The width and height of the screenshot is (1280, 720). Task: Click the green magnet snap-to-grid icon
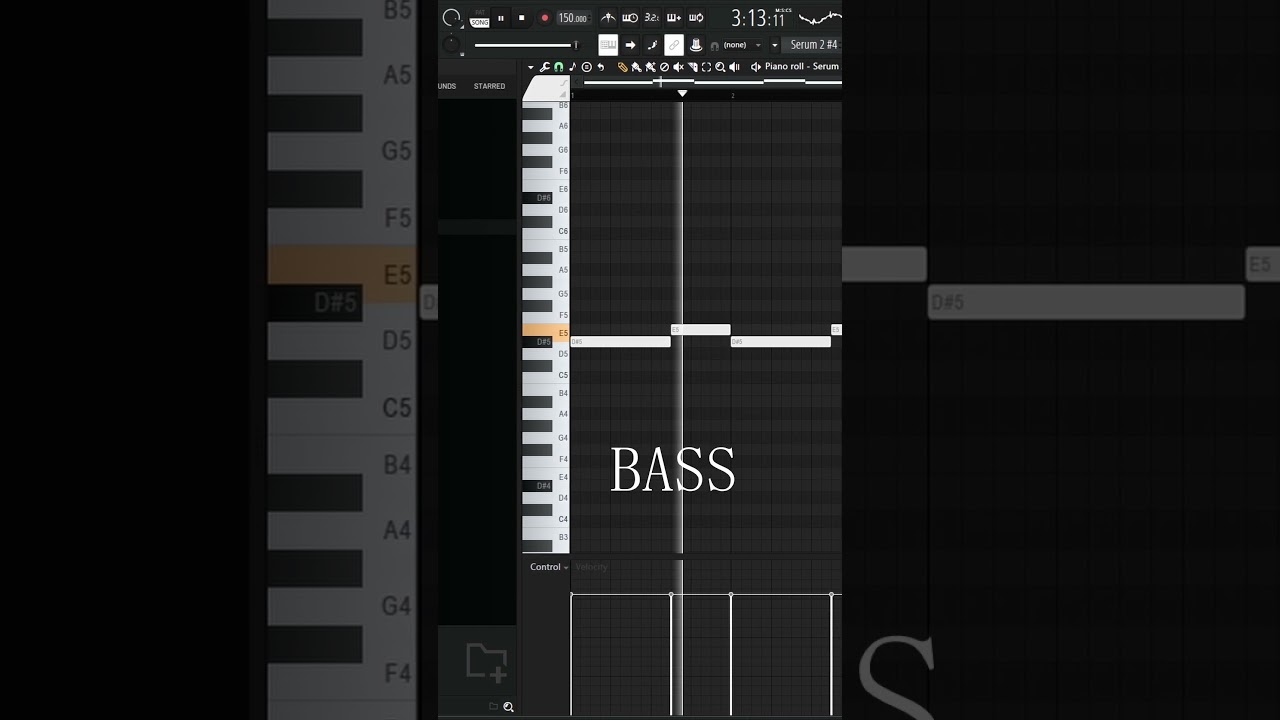coord(559,67)
